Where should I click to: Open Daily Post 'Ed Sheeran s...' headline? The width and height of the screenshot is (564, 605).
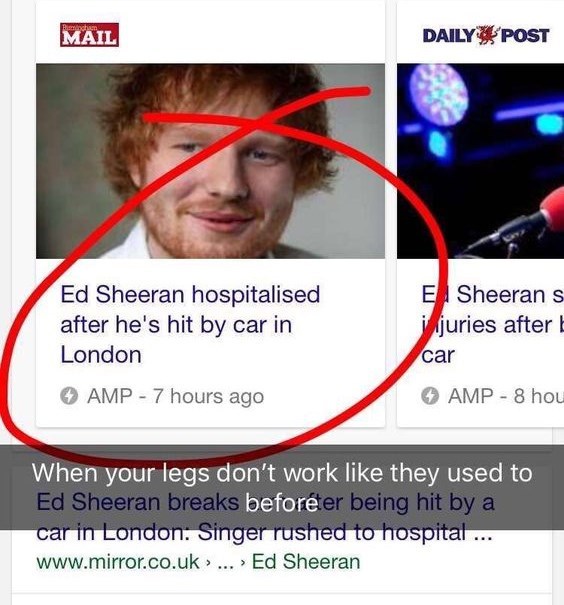[x=493, y=324]
